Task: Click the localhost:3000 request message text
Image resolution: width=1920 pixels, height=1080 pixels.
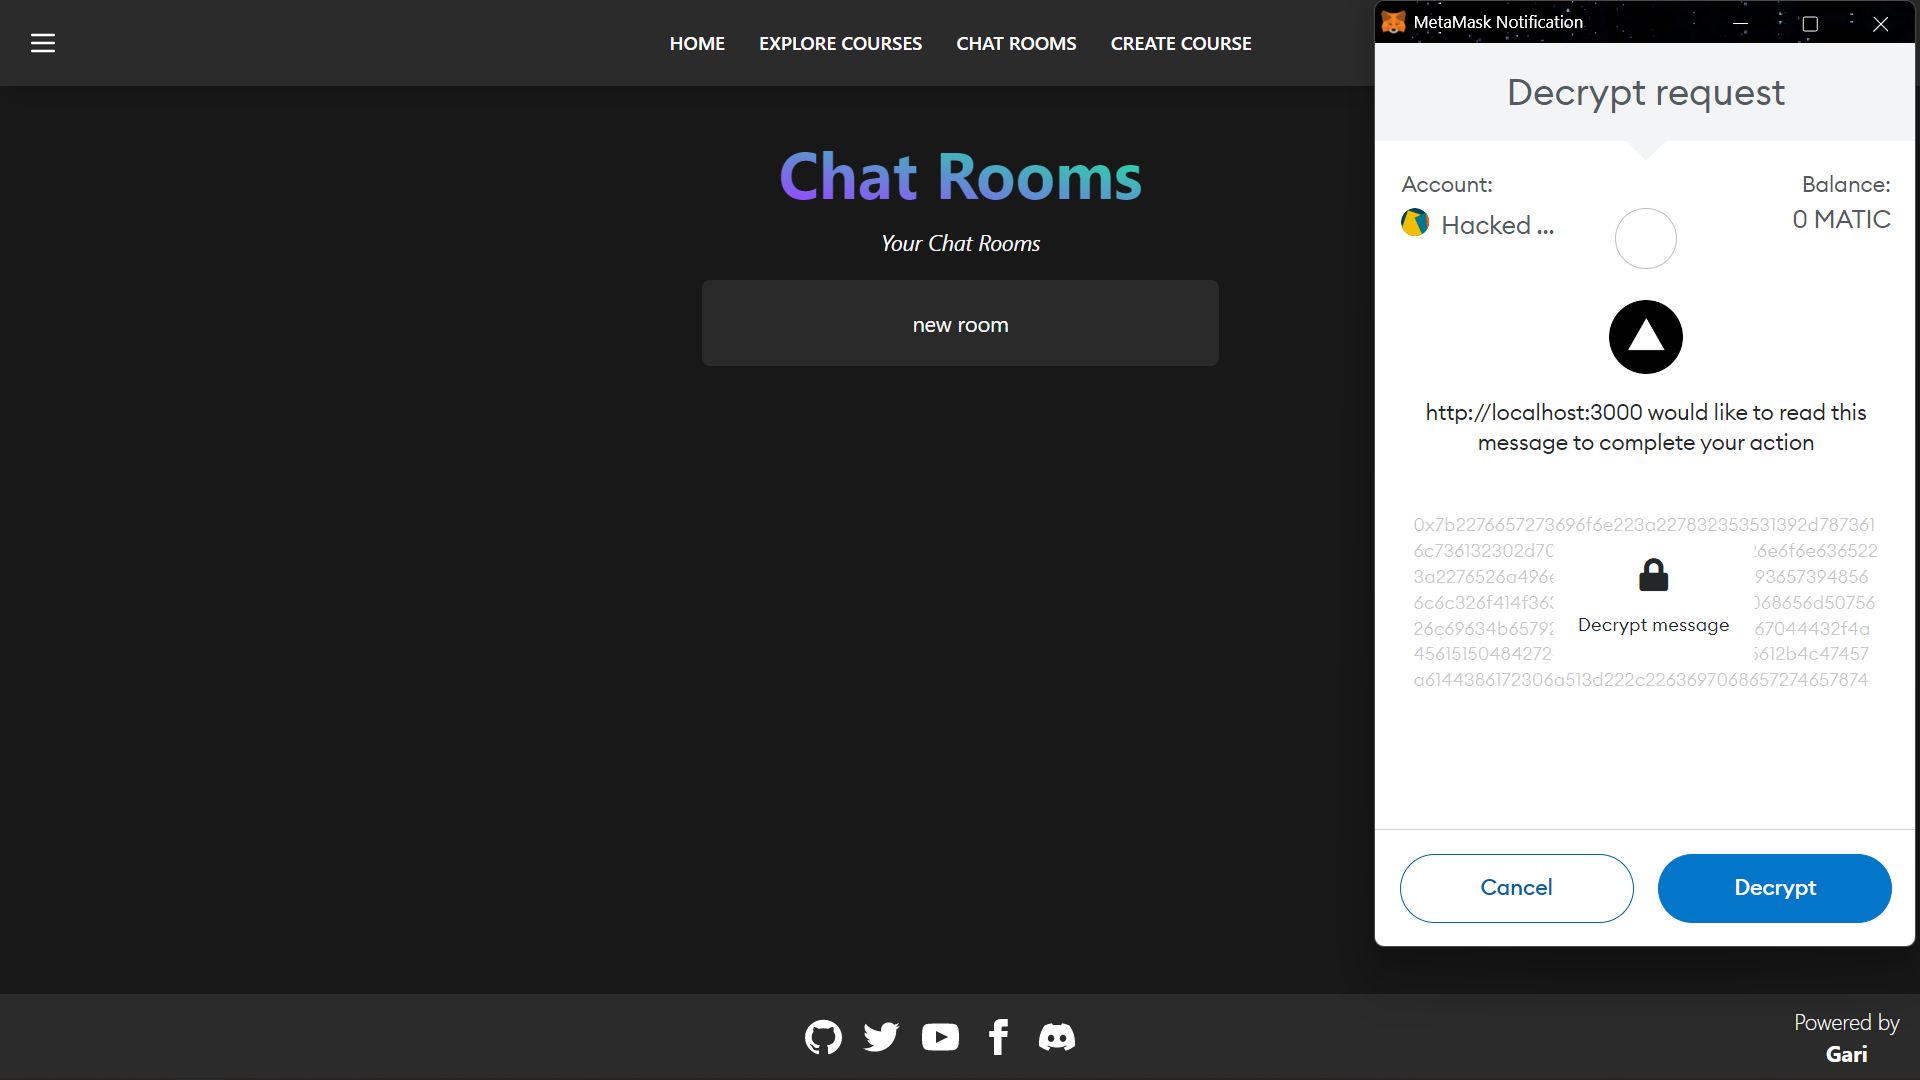Action: tap(1645, 427)
